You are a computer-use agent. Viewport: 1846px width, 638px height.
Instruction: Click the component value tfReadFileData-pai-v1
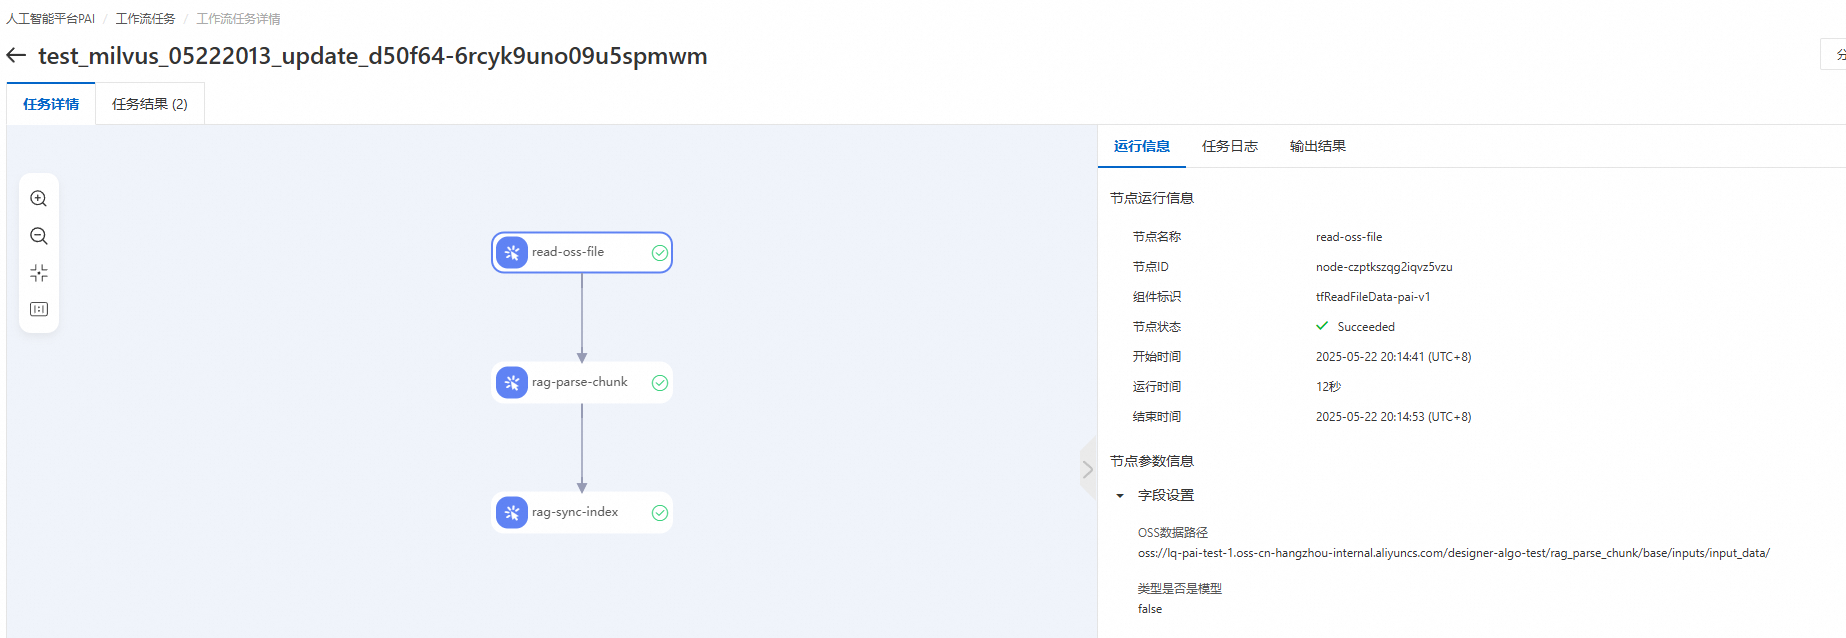coord(1373,297)
